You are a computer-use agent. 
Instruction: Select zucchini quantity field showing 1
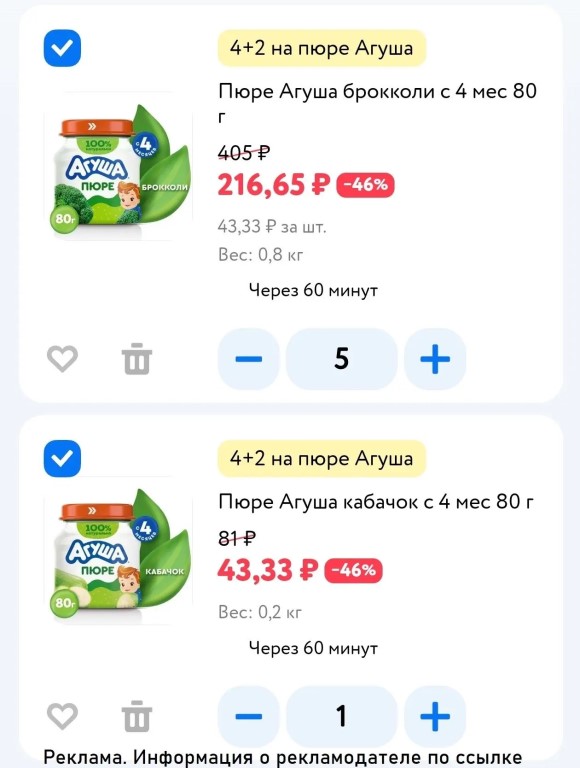click(x=341, y=716)
